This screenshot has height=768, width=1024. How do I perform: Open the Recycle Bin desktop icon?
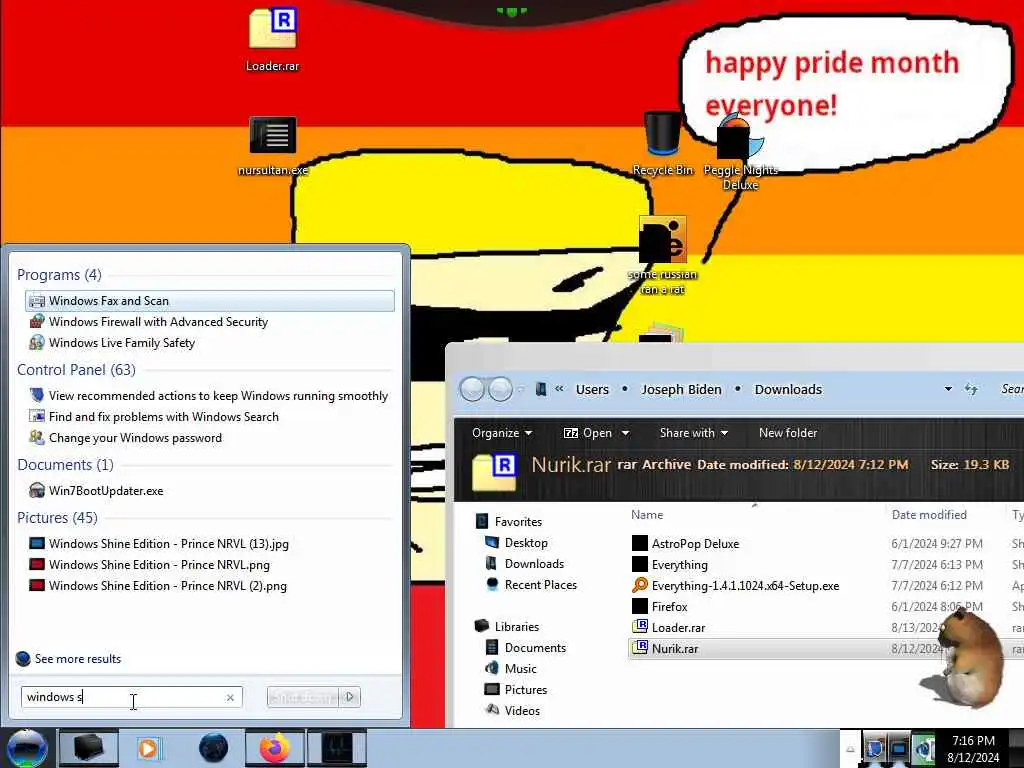pos(663,144)
